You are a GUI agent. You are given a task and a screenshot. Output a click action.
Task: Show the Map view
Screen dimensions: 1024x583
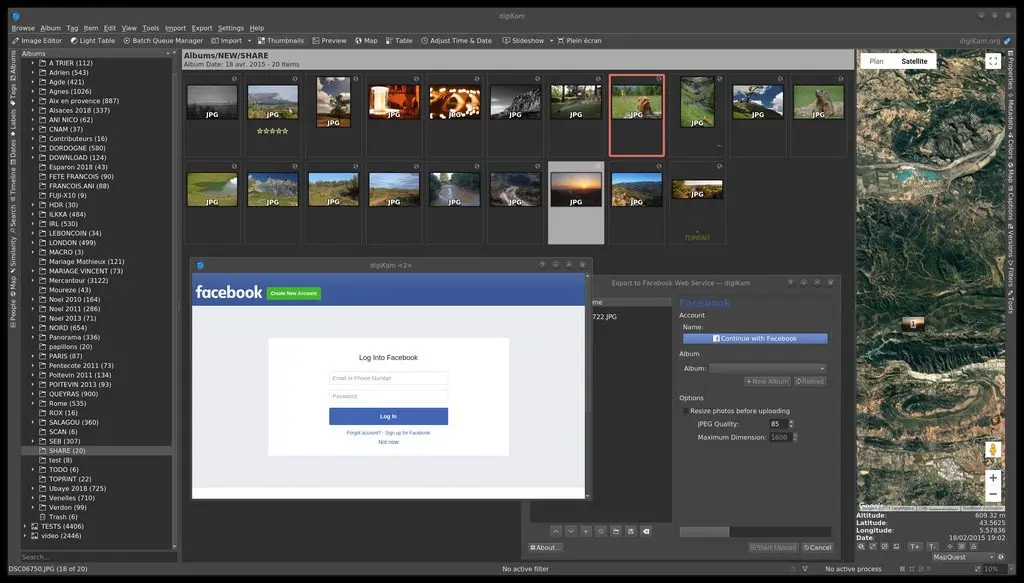point(368,40)
